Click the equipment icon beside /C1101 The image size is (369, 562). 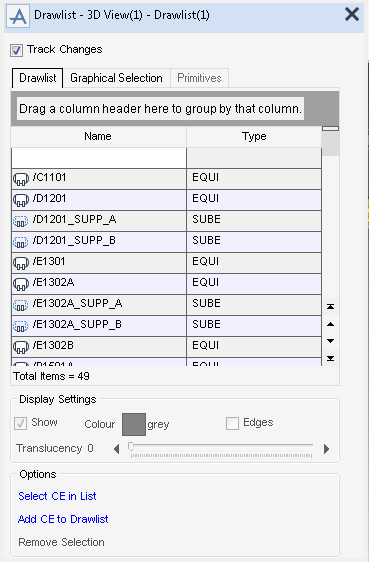(21, 179)
